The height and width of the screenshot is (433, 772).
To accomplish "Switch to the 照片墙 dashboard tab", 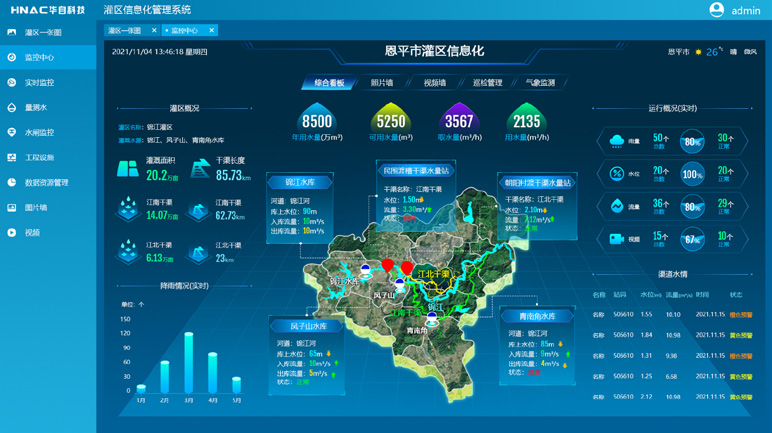I will [x=382, y=83].
